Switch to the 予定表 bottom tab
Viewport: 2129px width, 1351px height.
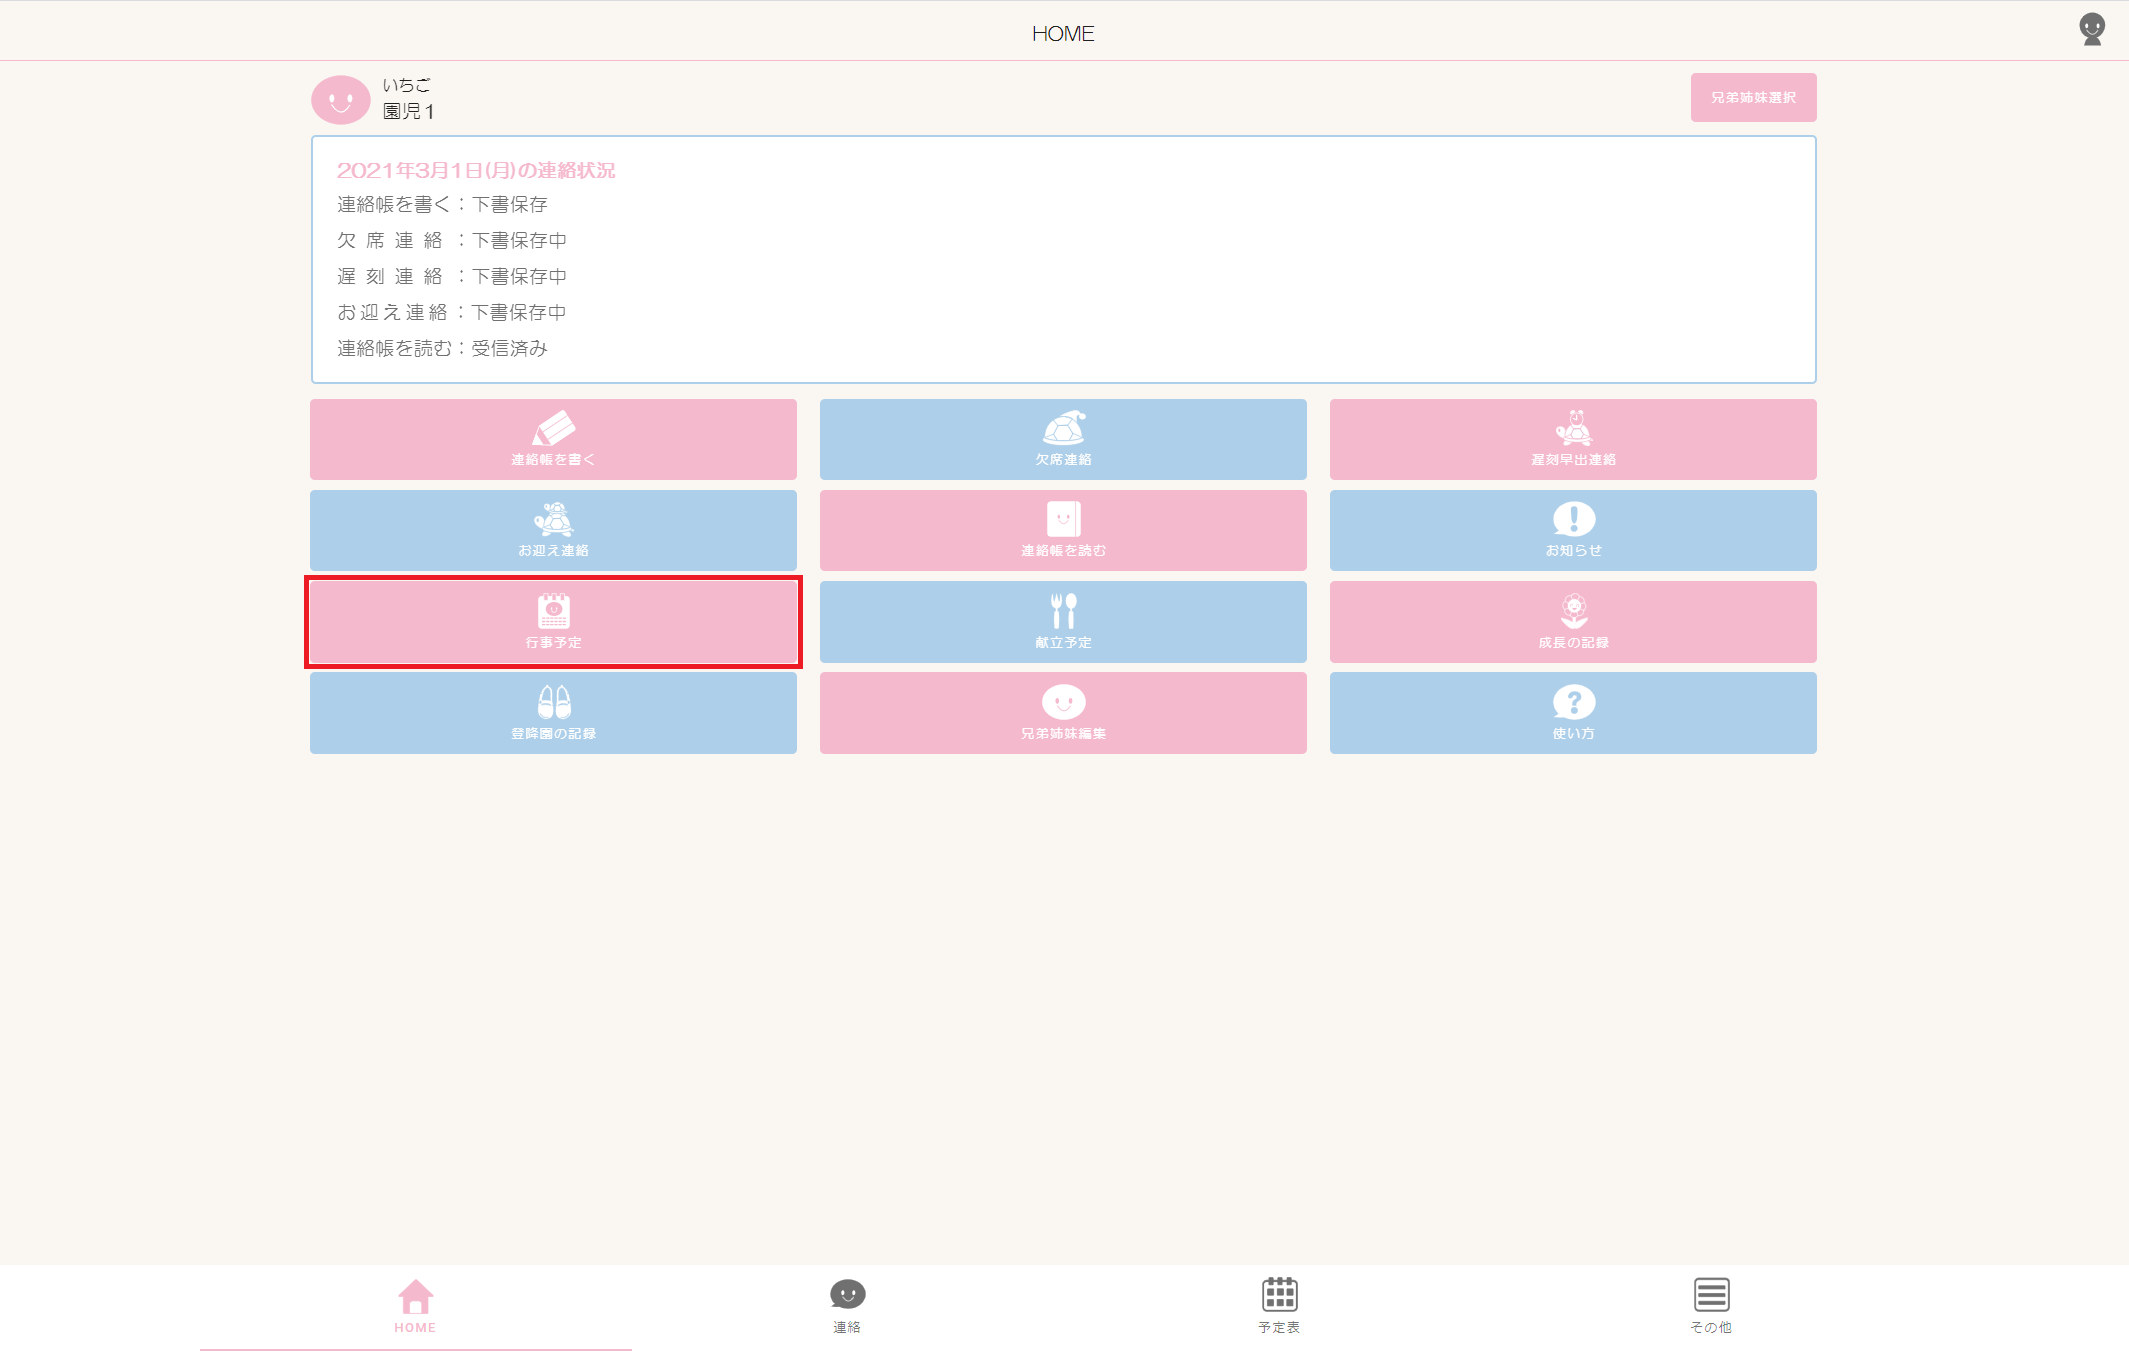coord(1279,1306)
